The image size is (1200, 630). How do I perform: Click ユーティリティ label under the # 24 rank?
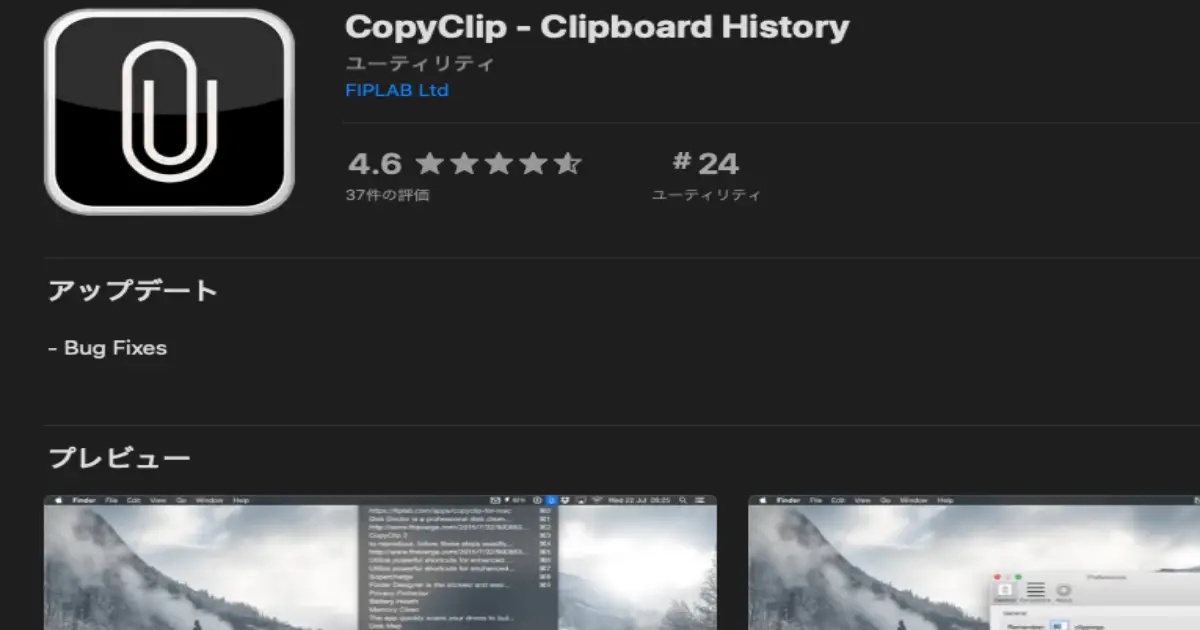click(x=706, y=195)
